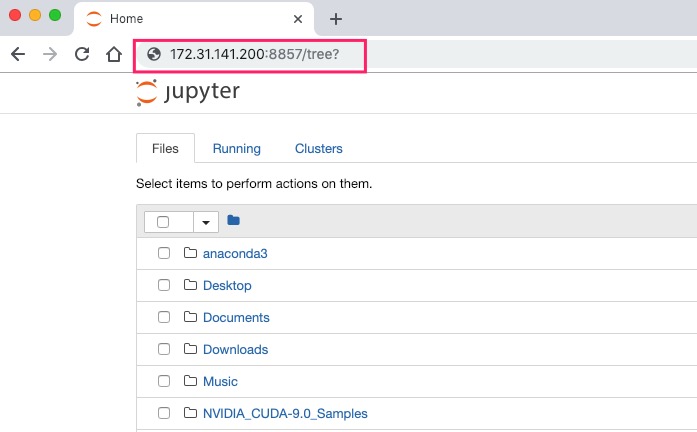
Task: Click the Jupyter logo
Action: [x=188, y=93]
